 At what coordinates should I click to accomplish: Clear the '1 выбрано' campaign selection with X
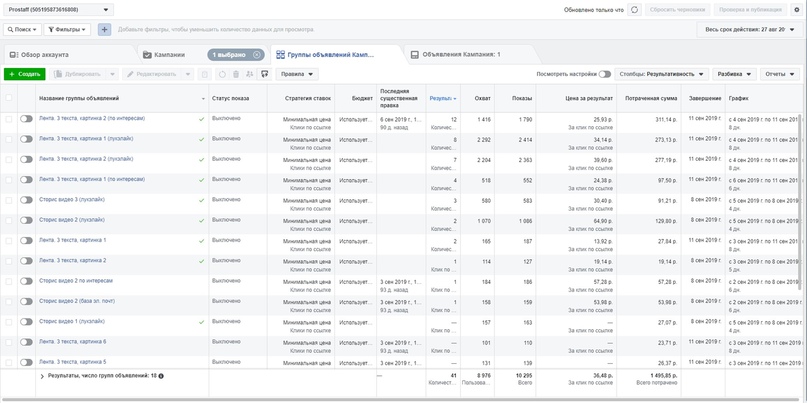click(257, 55)
